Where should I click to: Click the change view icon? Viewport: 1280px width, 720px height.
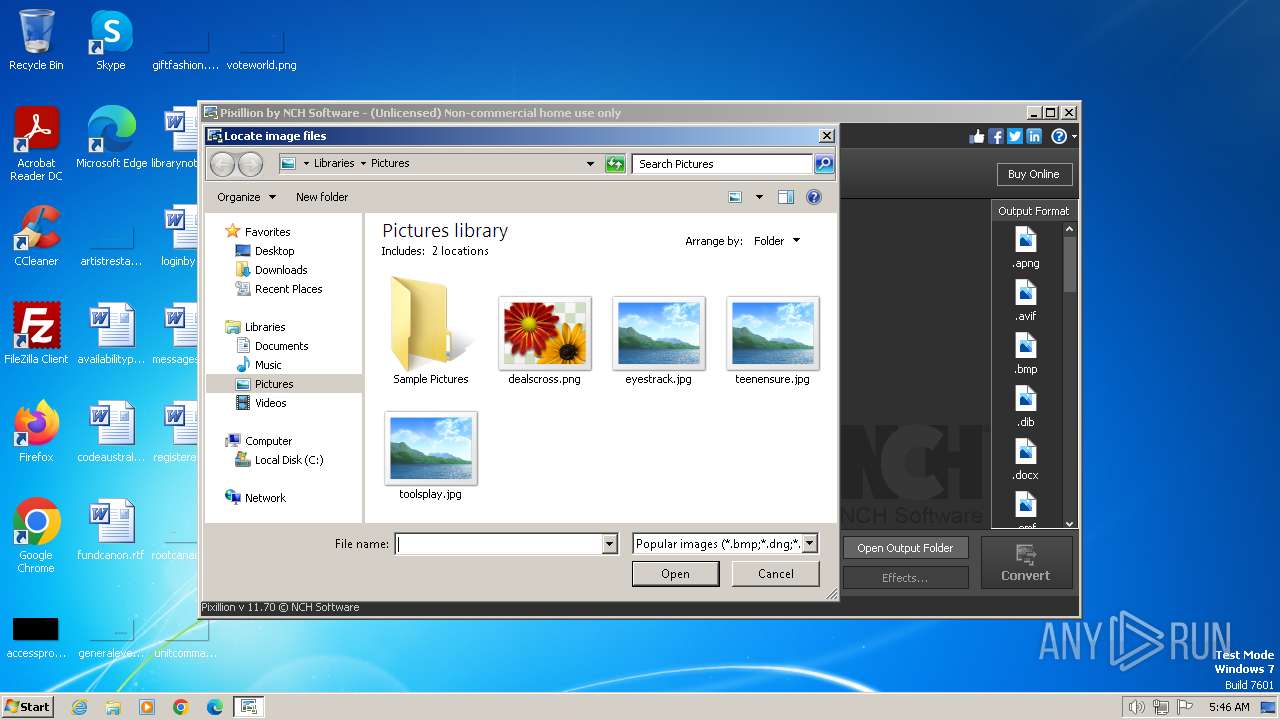click(735, 197)
